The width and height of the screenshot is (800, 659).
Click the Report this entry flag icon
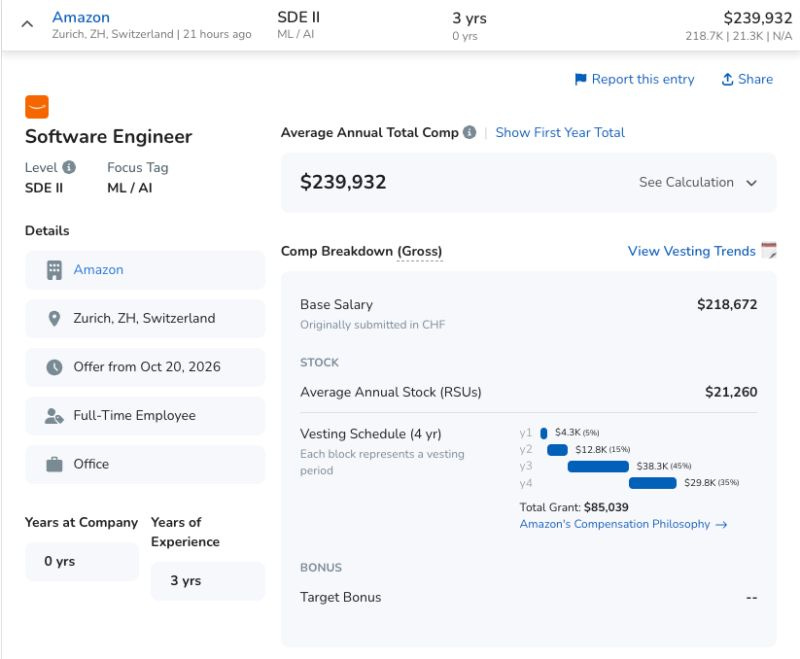(580, 80)
